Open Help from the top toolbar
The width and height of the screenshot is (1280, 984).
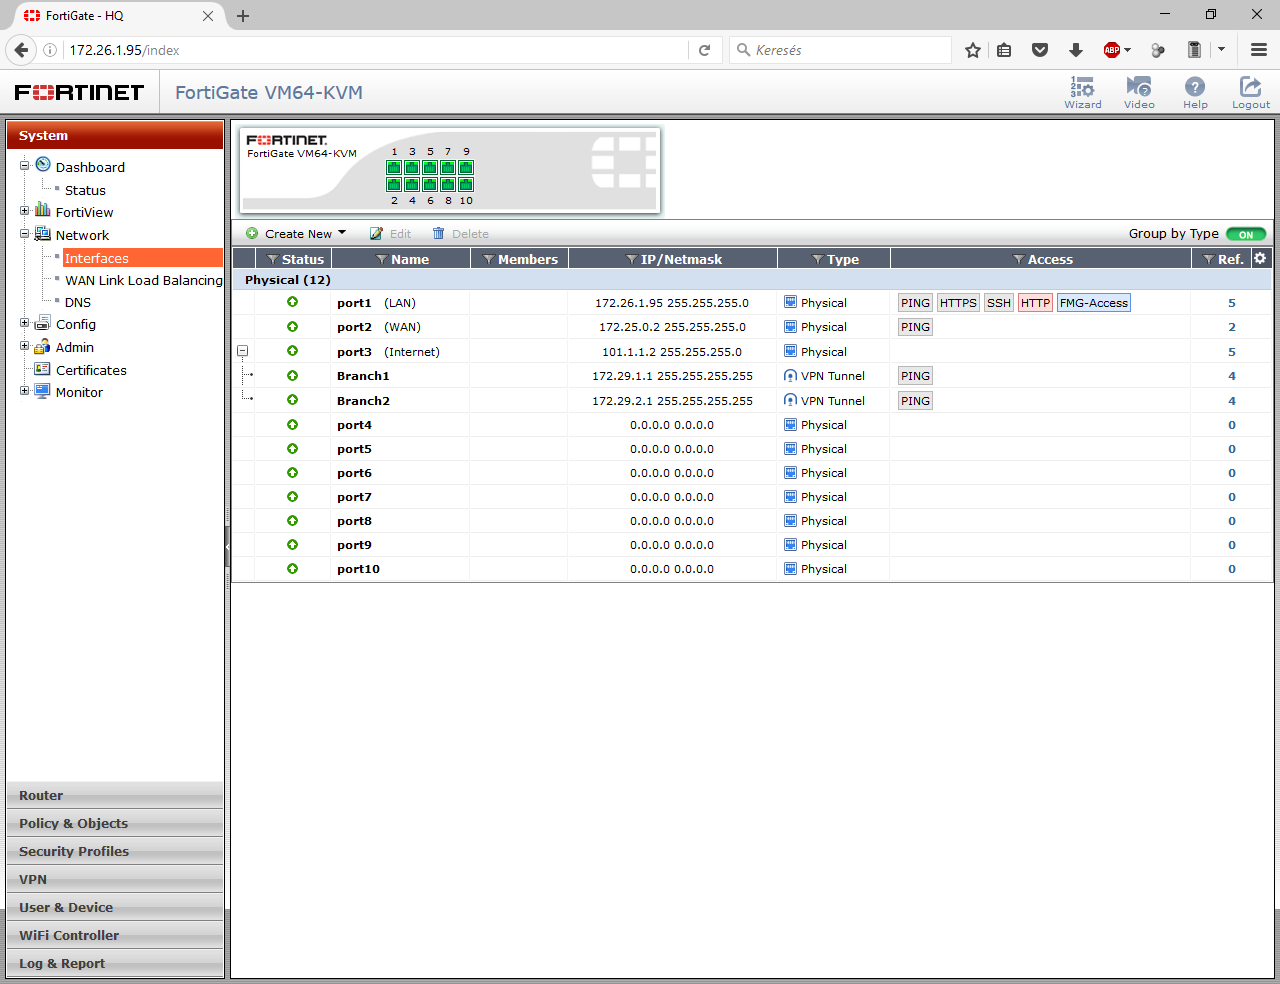click(x=1195, y=92)
